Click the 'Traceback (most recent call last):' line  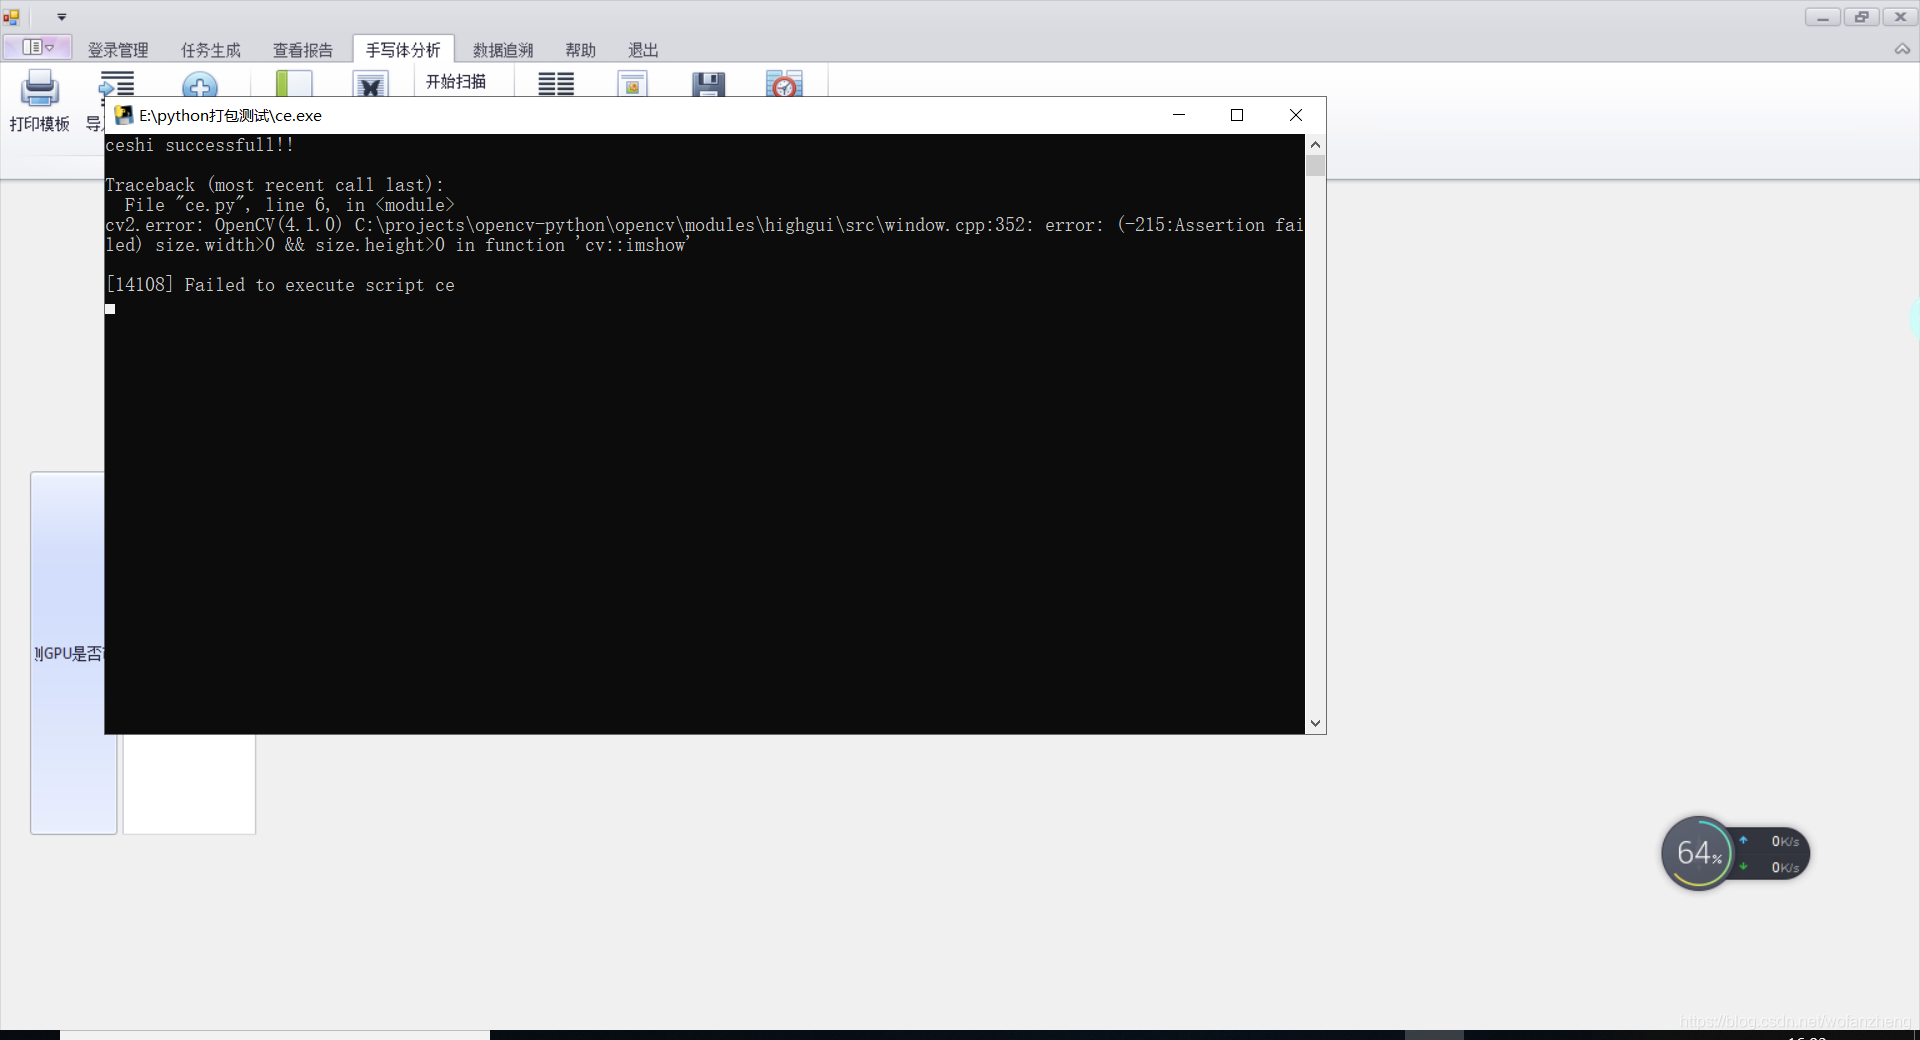[275, 185]
